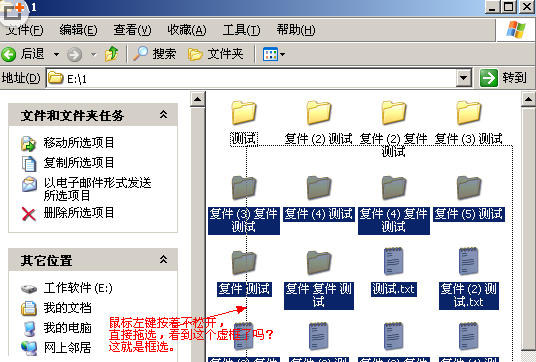Toggle the Folders (文件夹) pane
Screen dimensions: 536x362
pos(215,54)
